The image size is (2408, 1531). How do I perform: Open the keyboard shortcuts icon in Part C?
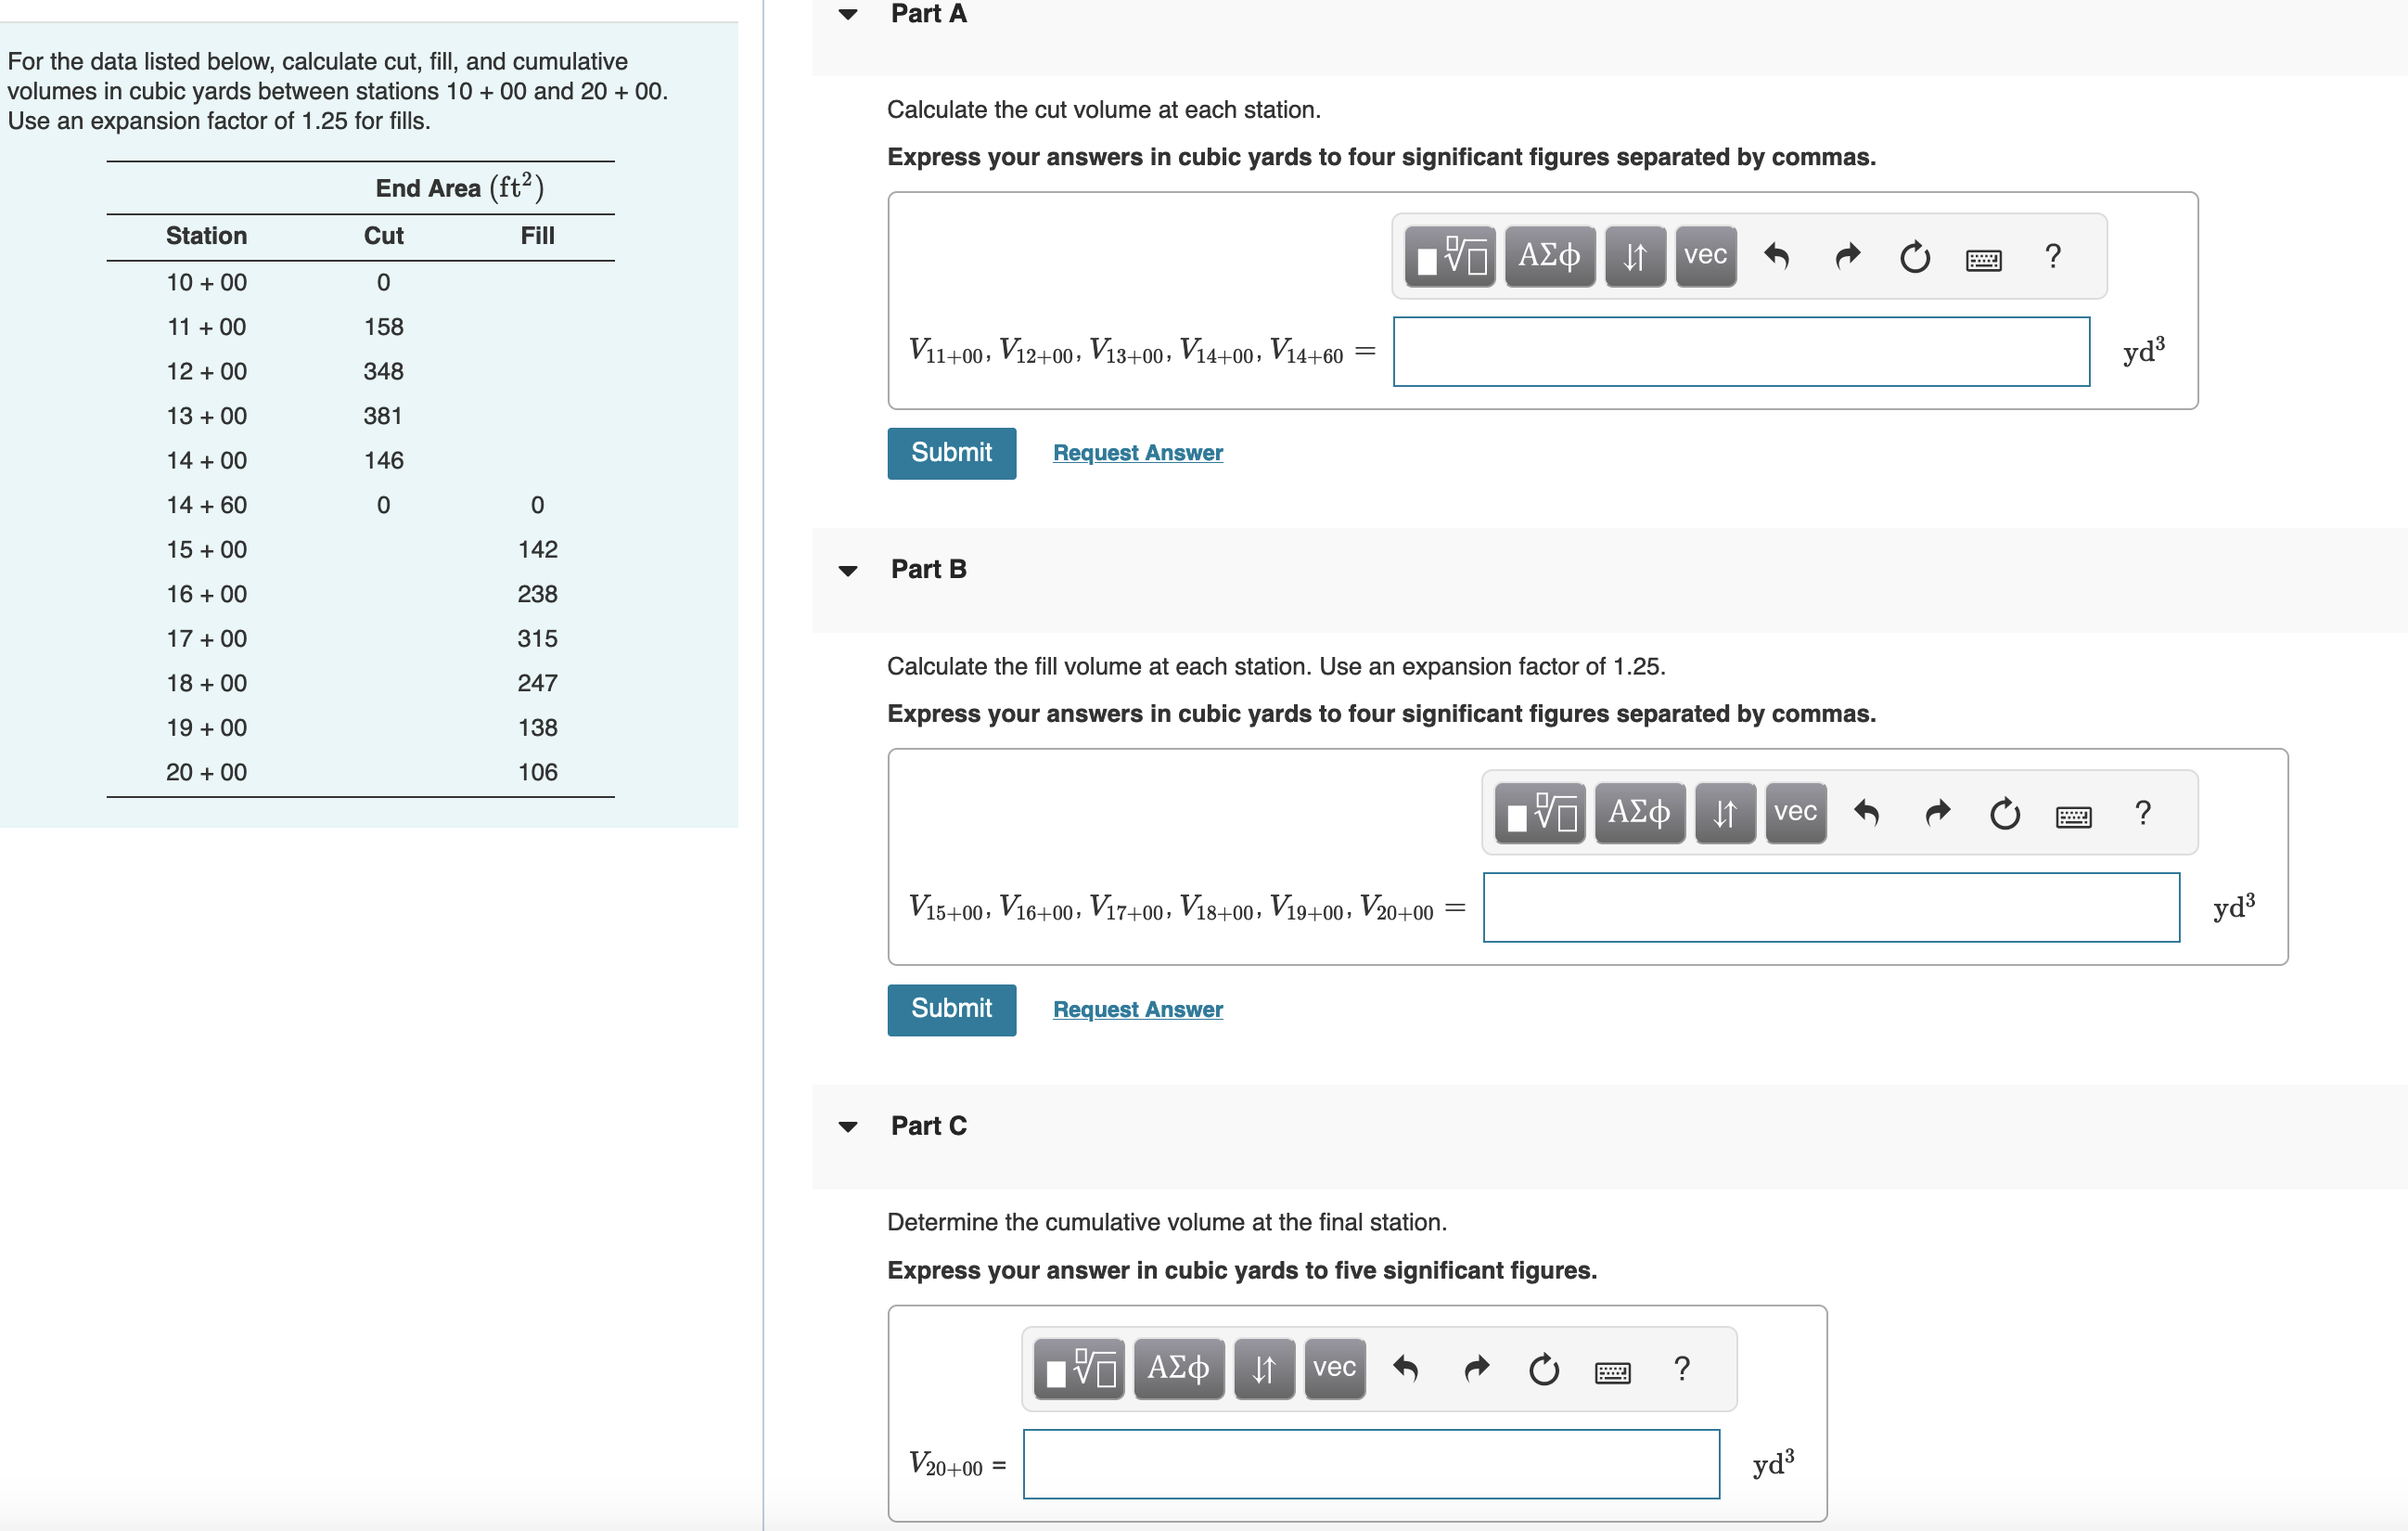(x=1614, y=1369)
